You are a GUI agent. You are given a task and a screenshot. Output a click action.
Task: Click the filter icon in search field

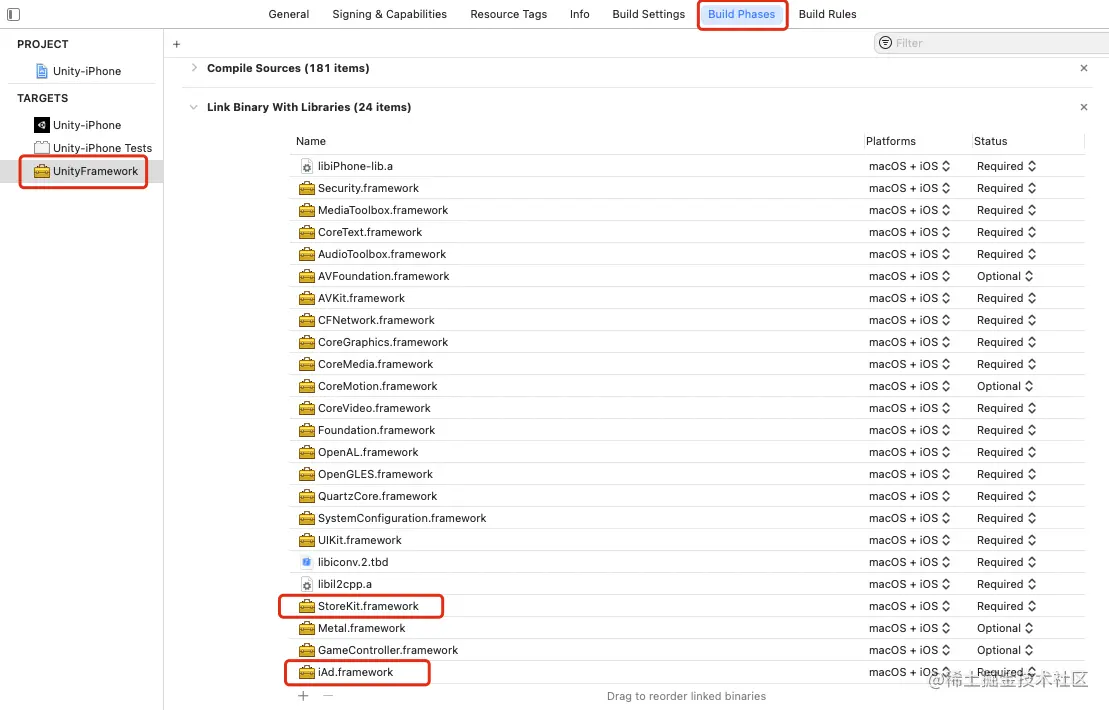(x=885, y=43)
